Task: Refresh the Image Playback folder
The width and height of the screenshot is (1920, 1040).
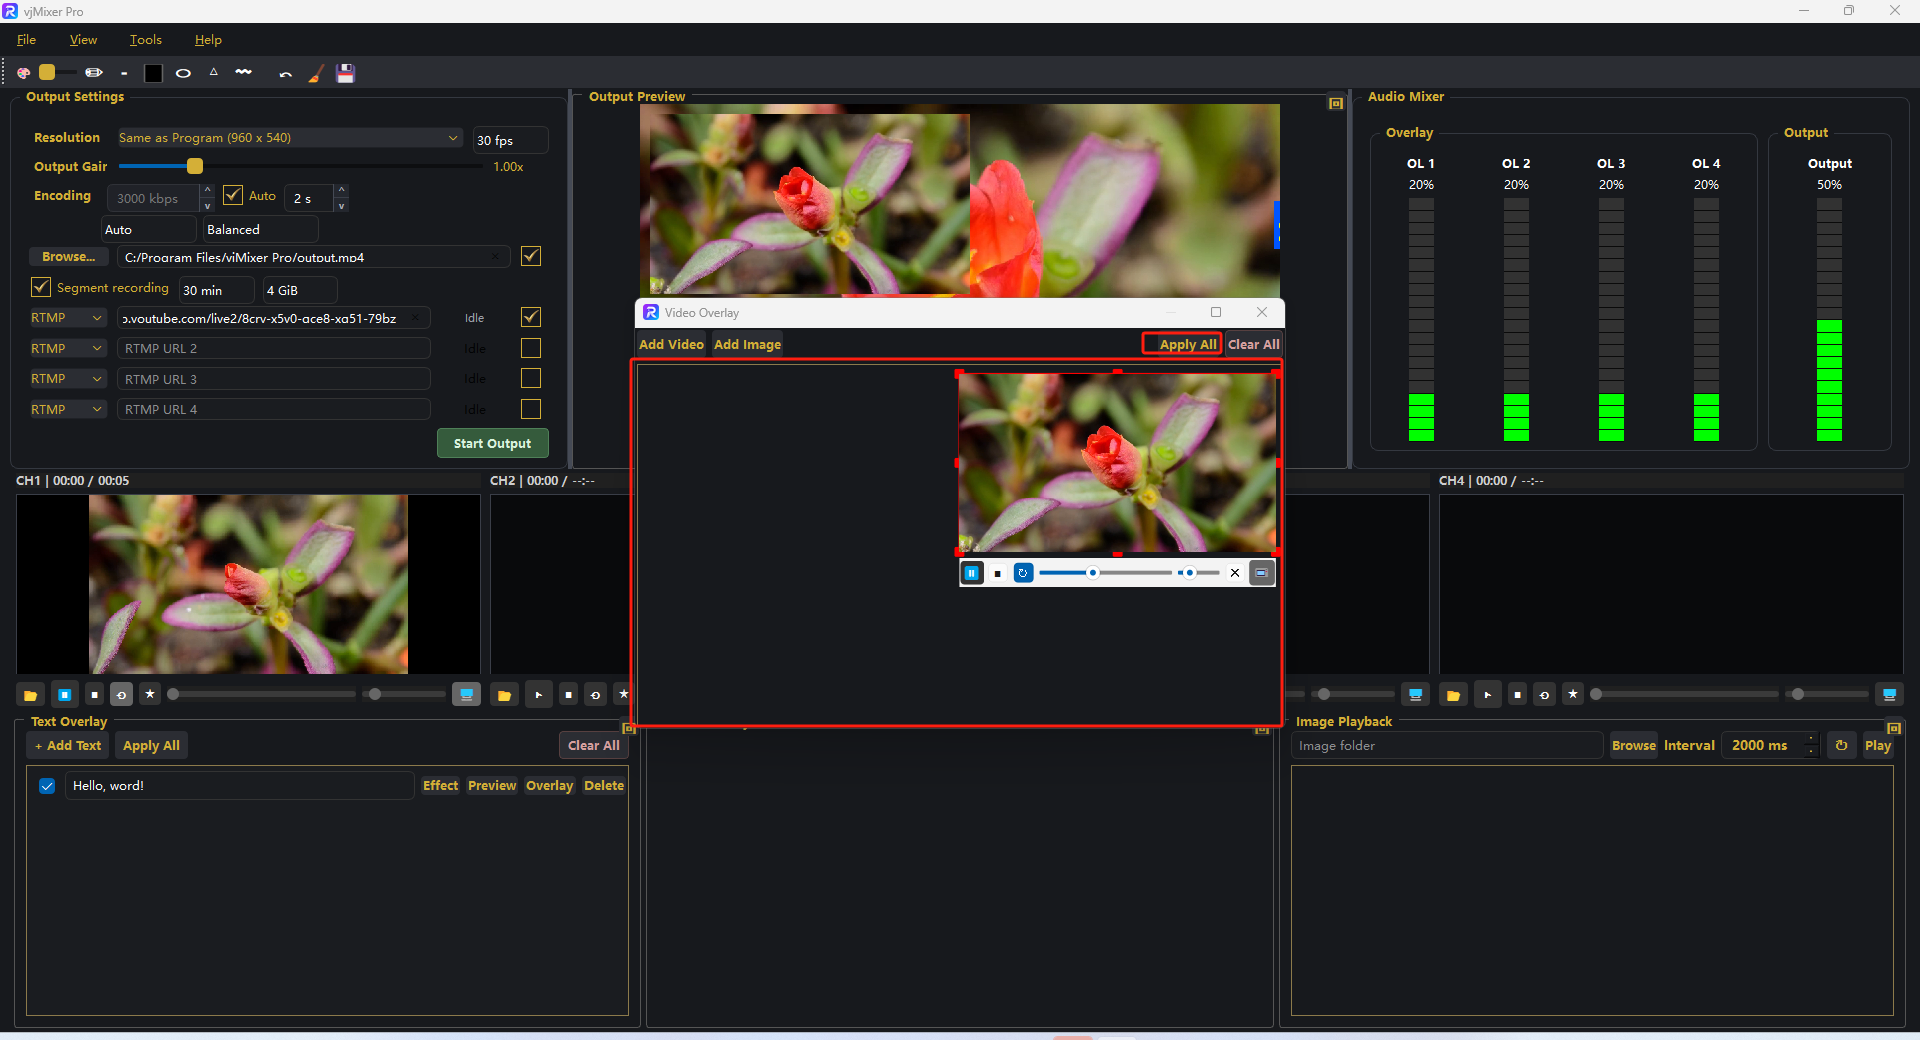Action: [x=1841, y=746]
